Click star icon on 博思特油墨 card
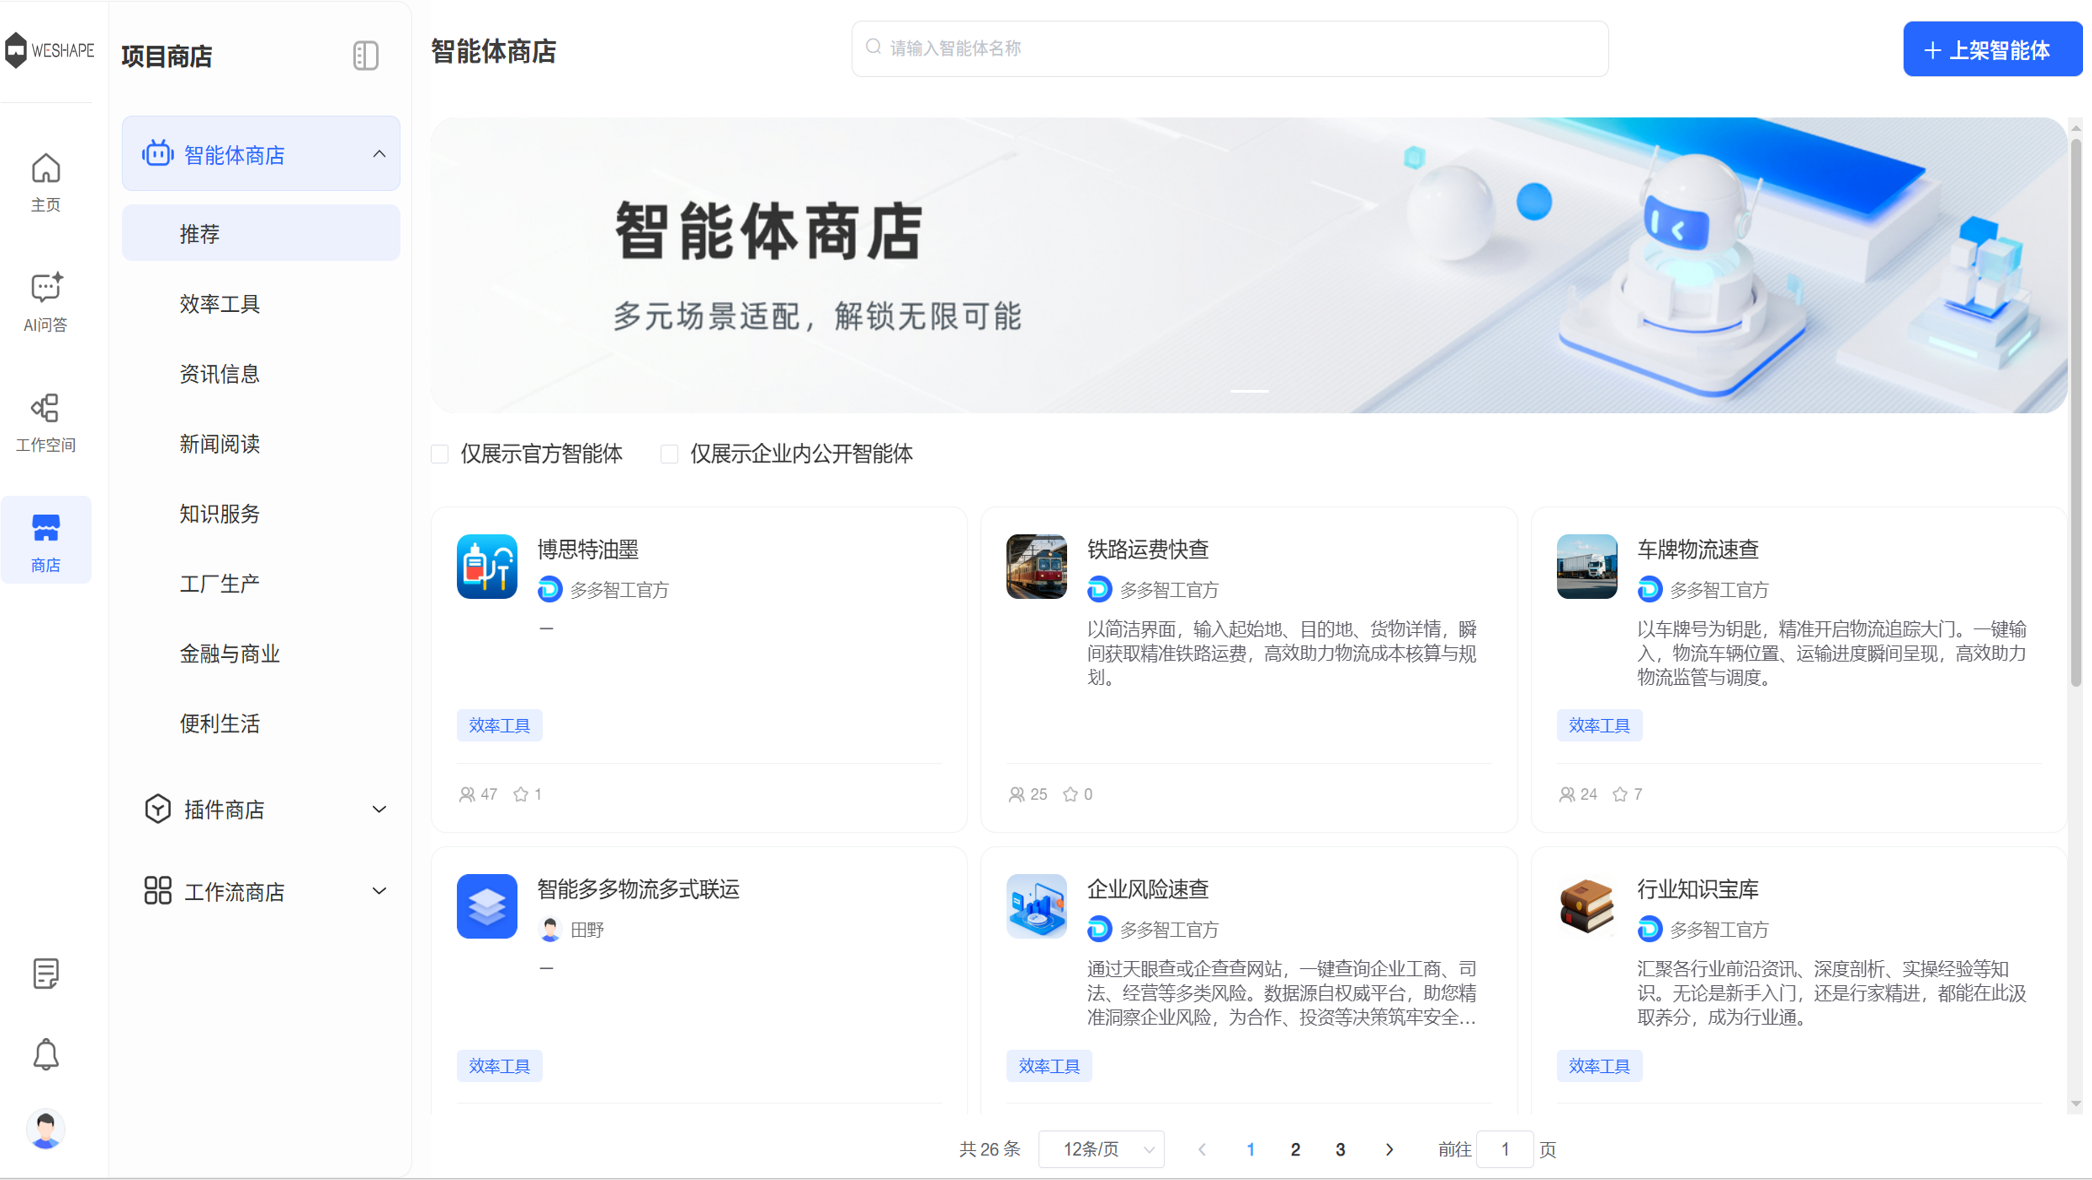The image size is (2092, 1180). point(521,794)
